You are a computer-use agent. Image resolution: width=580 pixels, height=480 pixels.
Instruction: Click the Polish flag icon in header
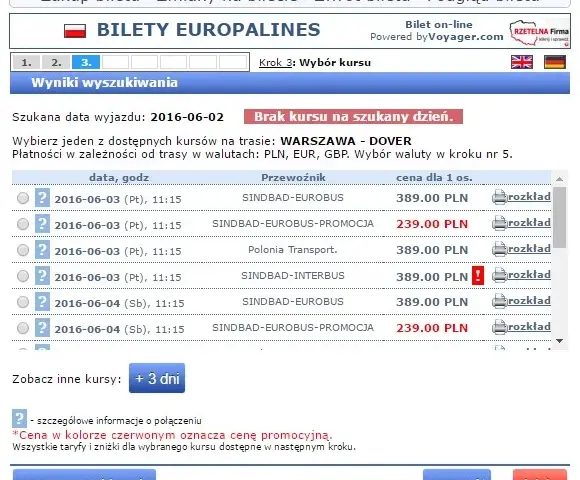pyautogui.click(x=75, y=31)
